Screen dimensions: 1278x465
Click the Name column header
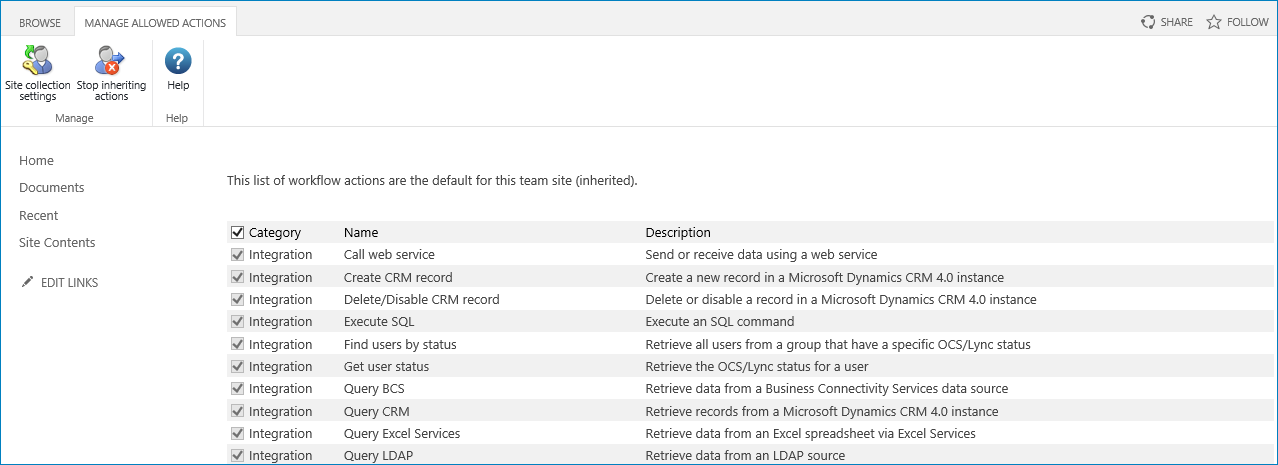tap(361, 233)
